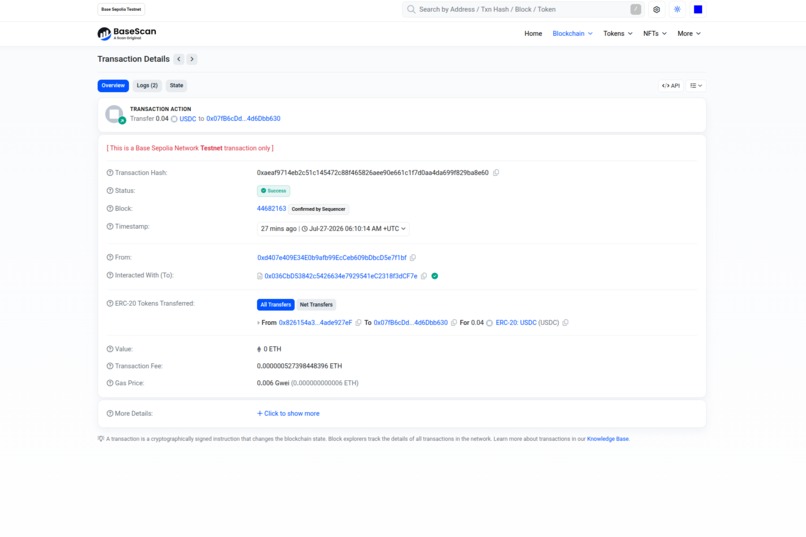Click the Timestamp help icon

pos(109,227)
